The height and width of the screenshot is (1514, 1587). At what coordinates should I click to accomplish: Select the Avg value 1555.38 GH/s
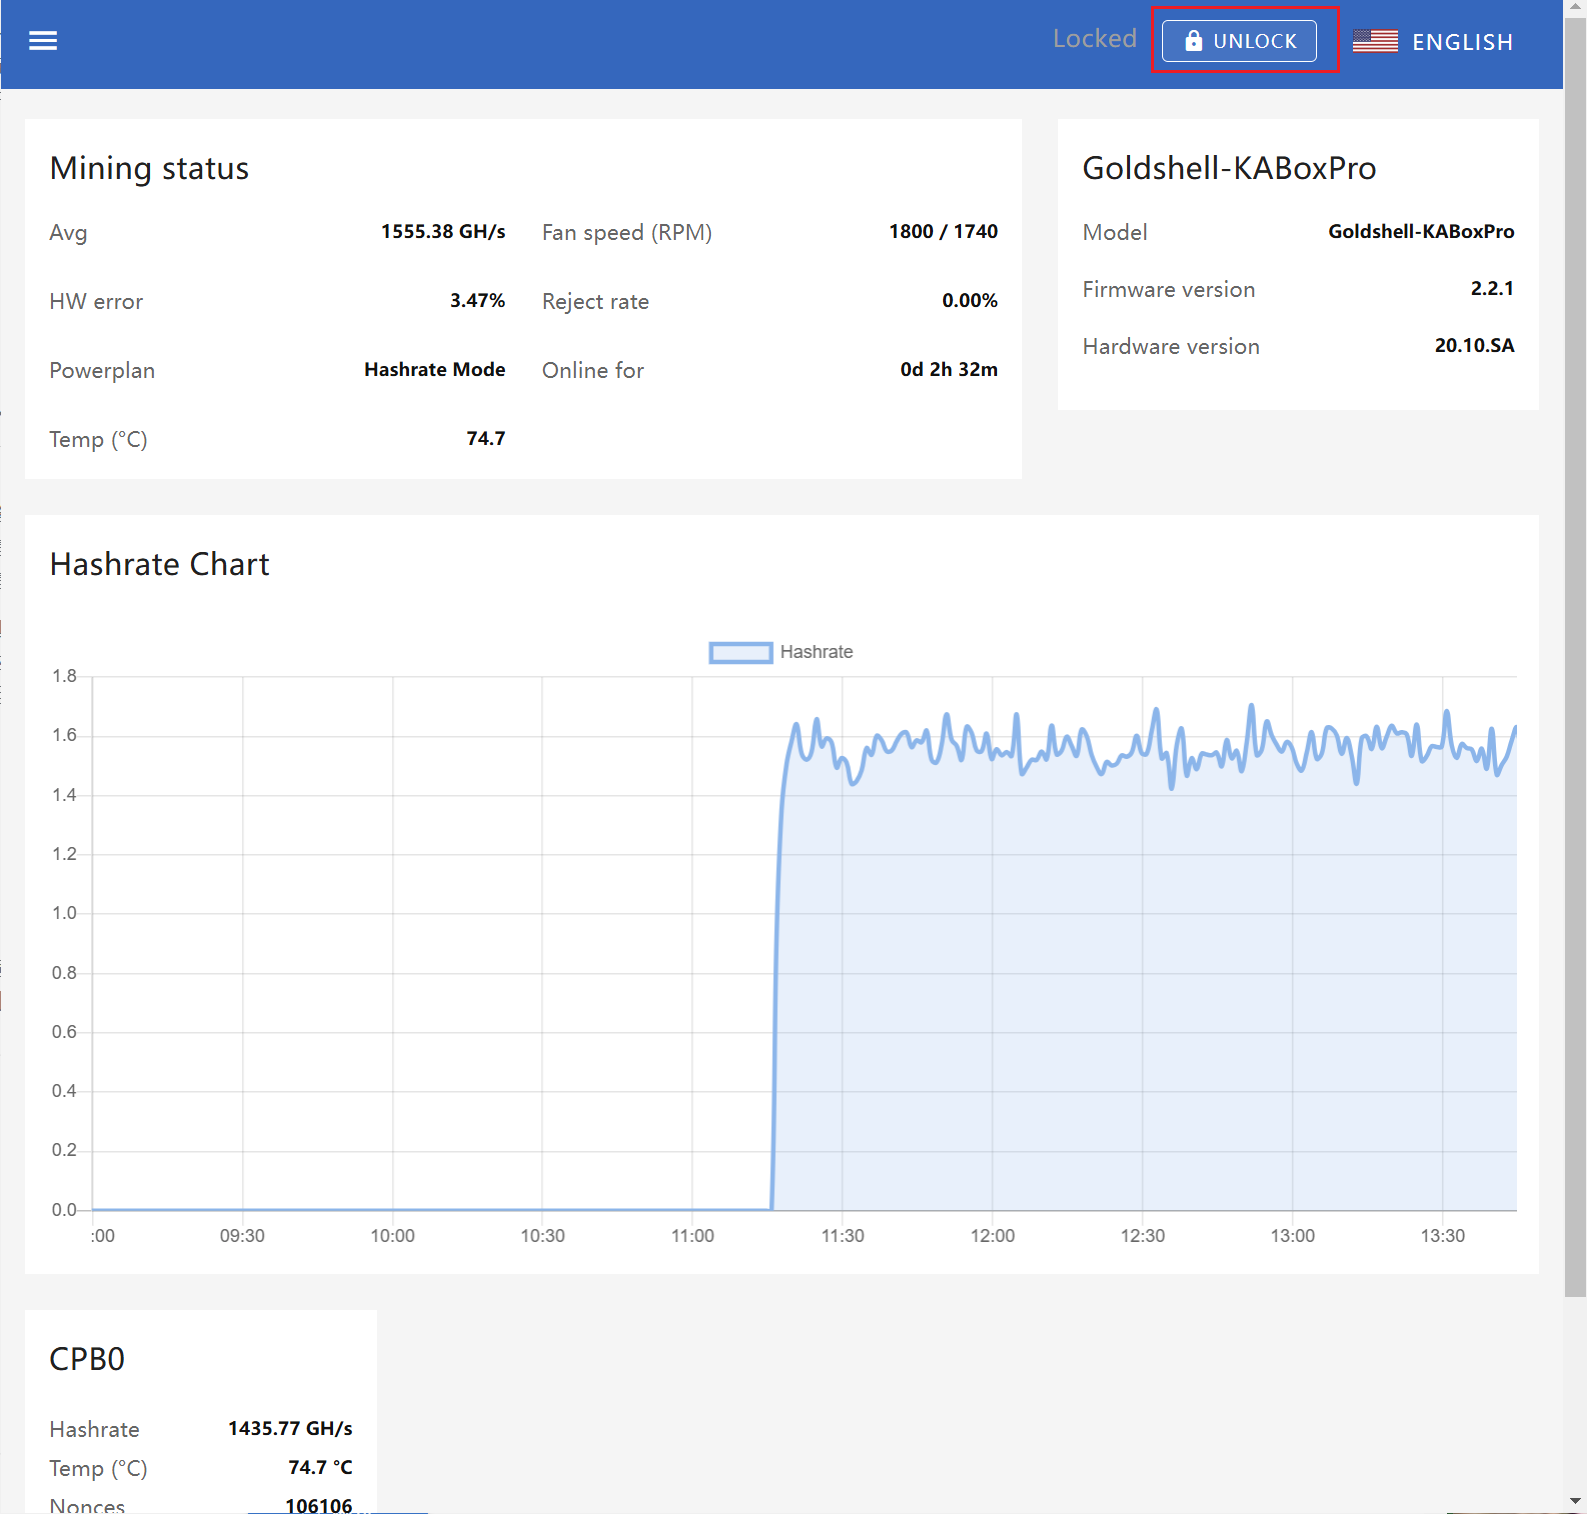[443, 231]
